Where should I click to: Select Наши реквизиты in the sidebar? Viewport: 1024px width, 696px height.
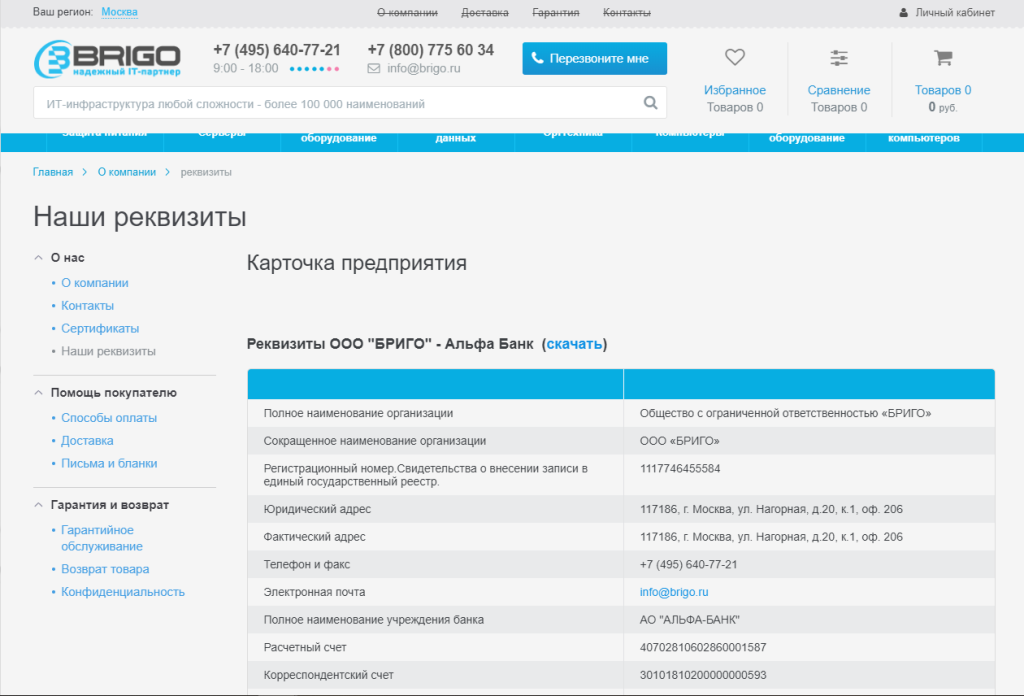click(108, 351)
